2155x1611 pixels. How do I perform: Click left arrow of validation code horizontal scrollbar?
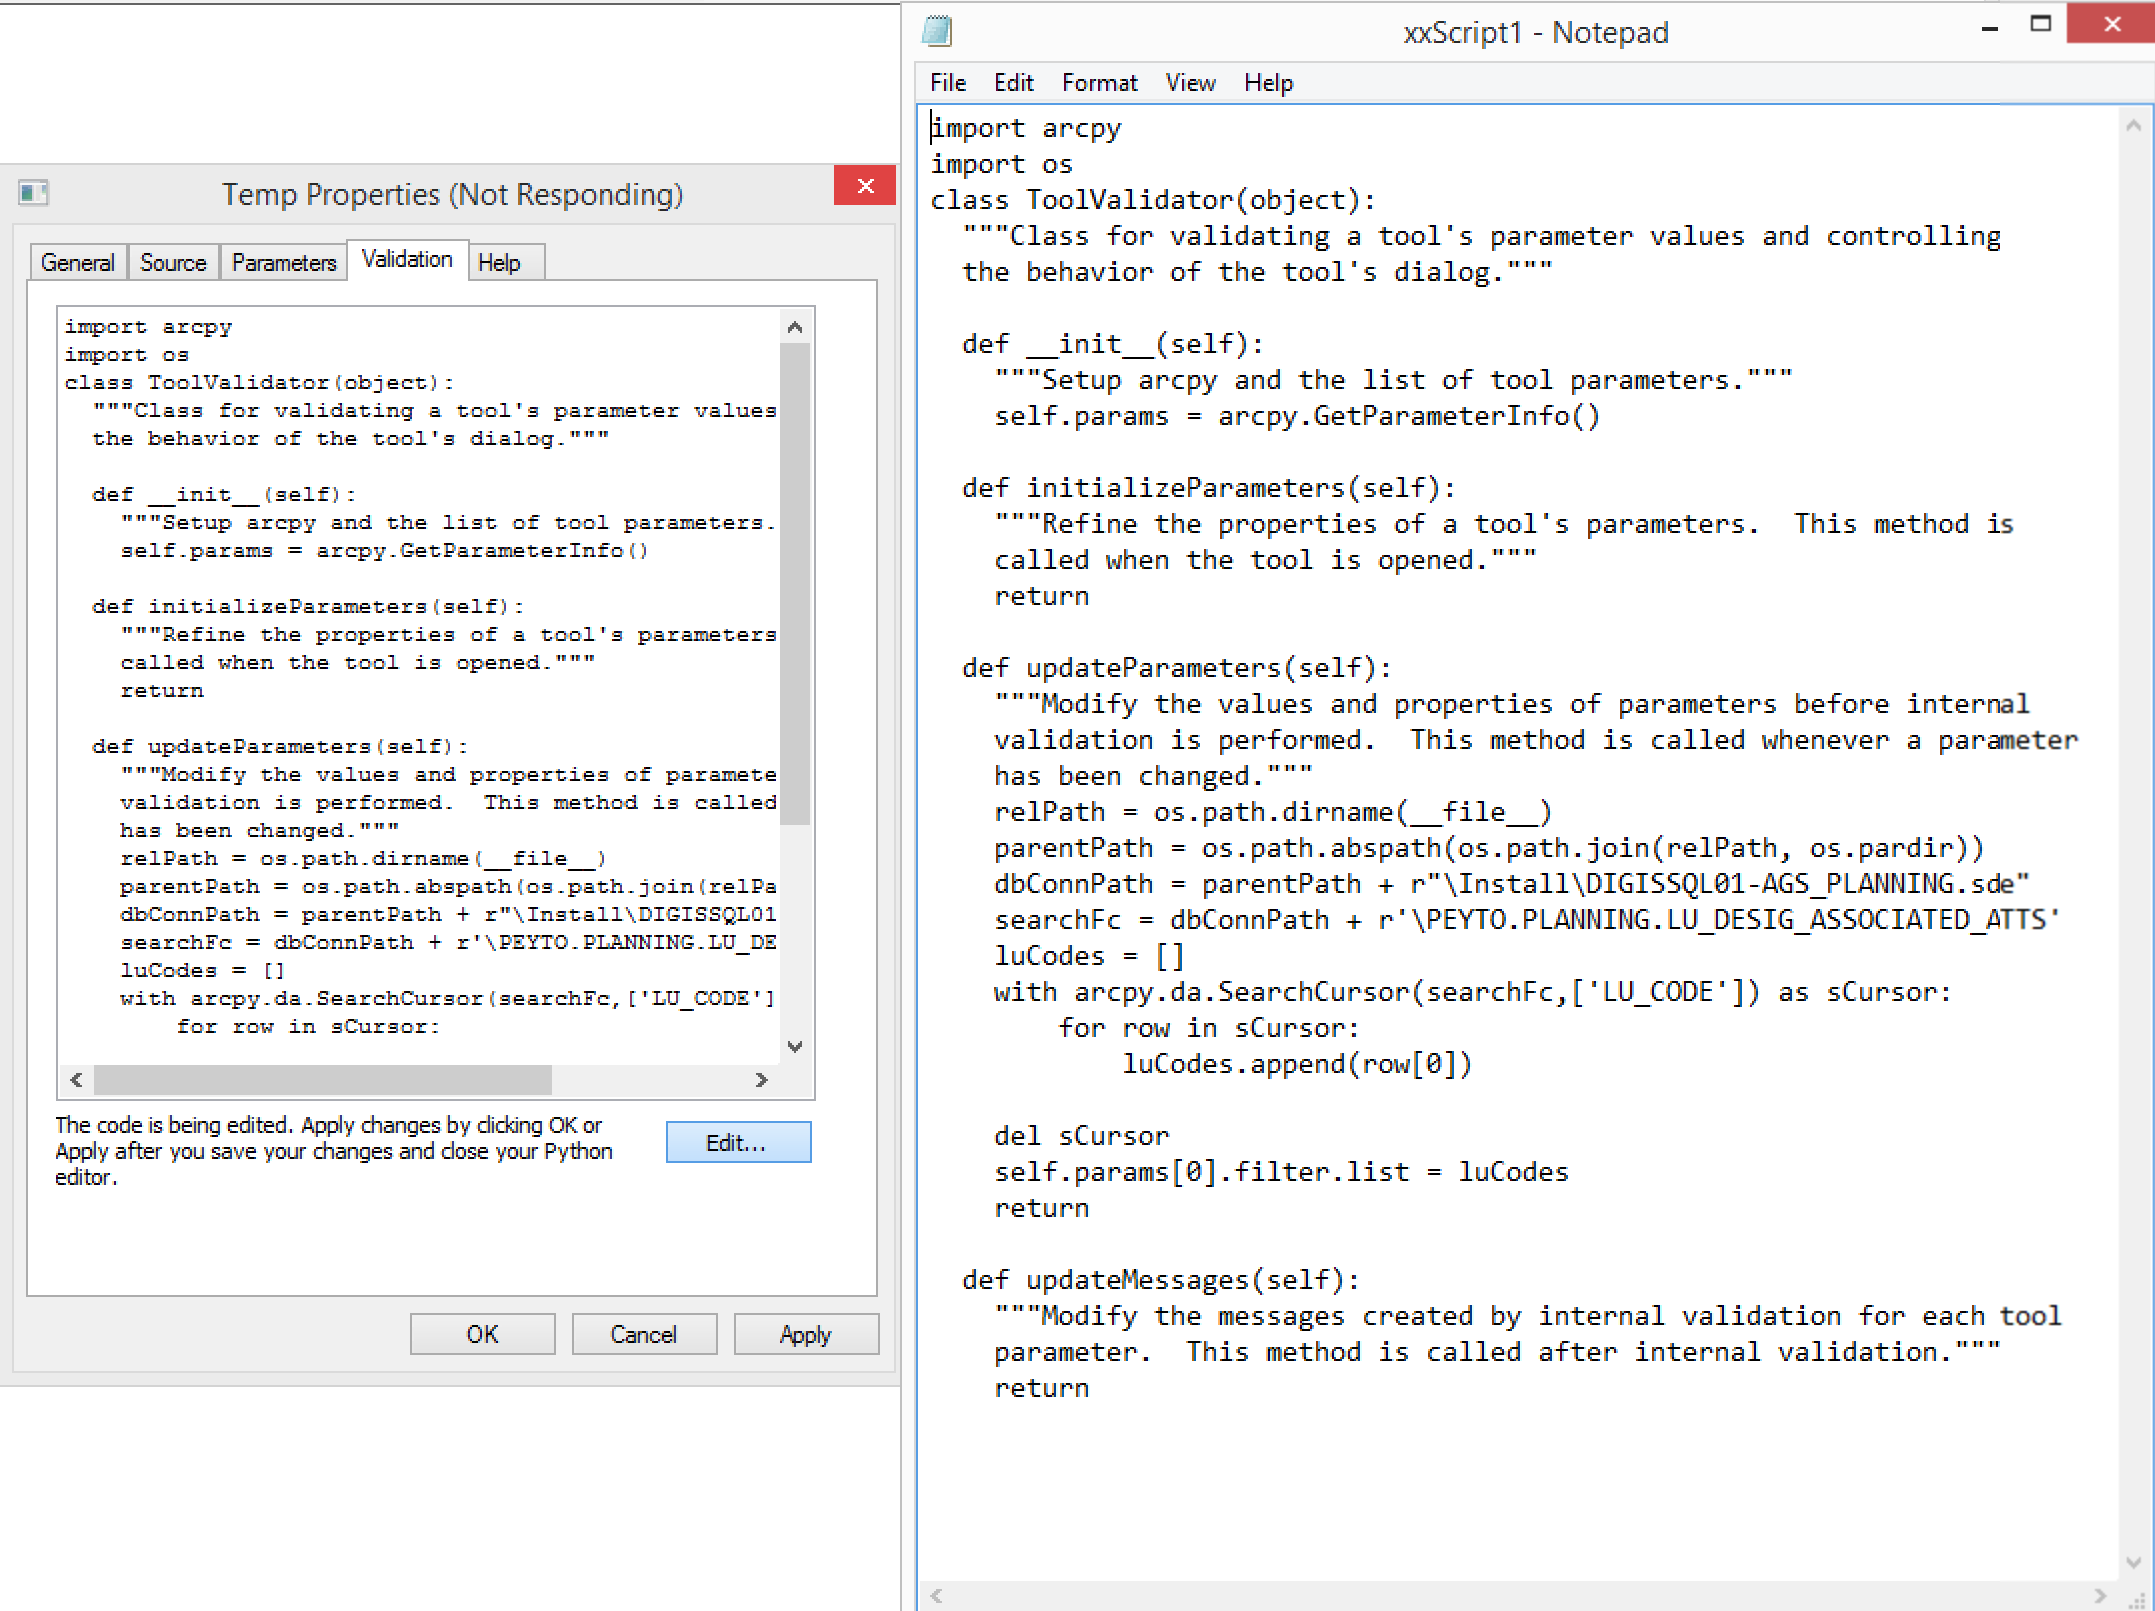pyautogui.click(x=76, y=1080)
